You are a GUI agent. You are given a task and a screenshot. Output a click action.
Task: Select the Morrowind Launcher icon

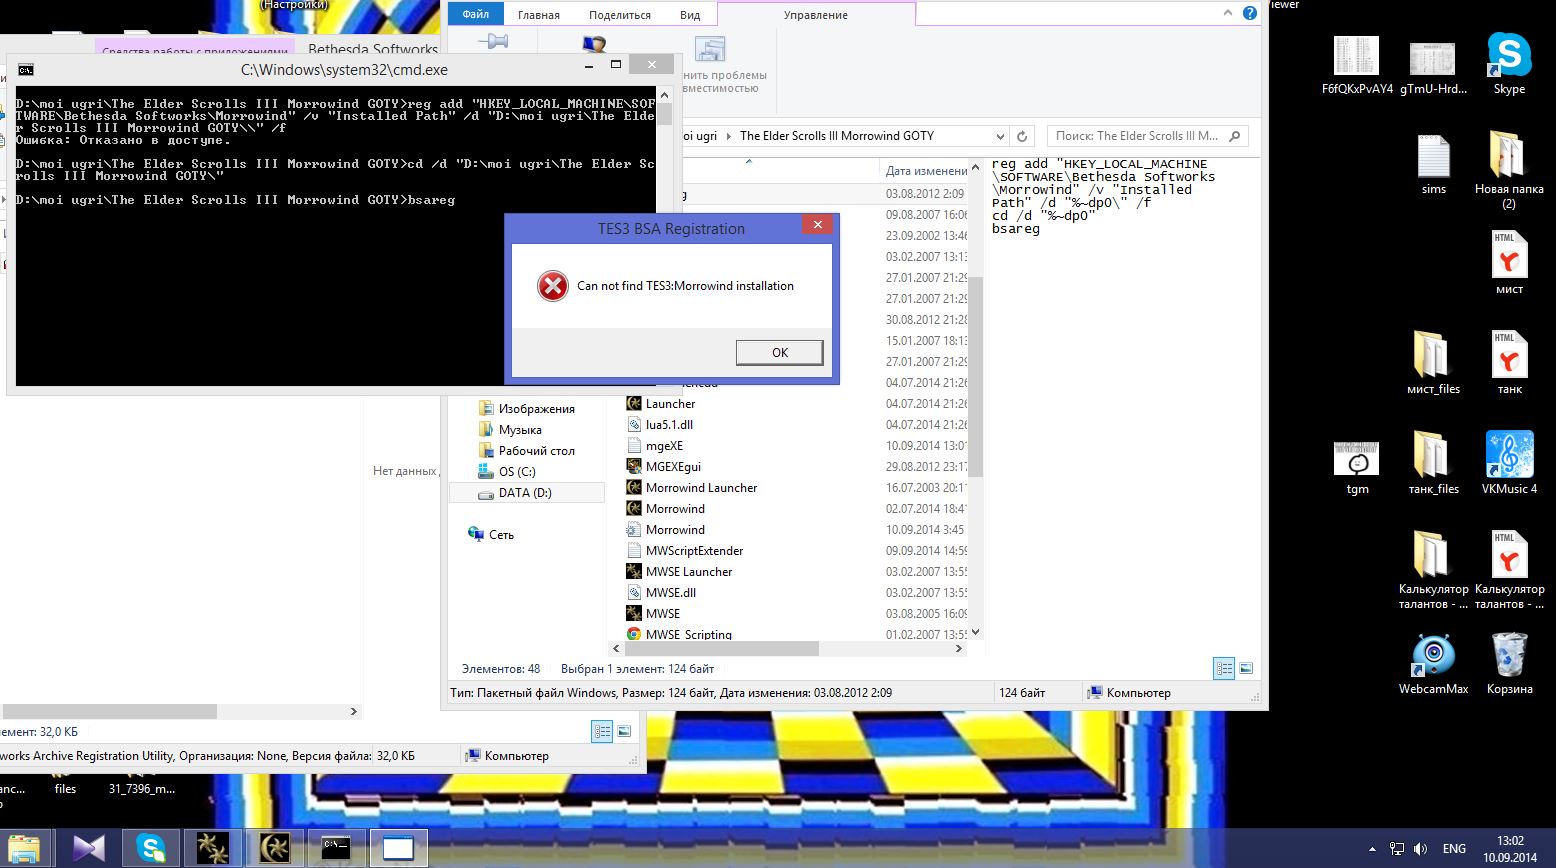(x=633, y=488)
